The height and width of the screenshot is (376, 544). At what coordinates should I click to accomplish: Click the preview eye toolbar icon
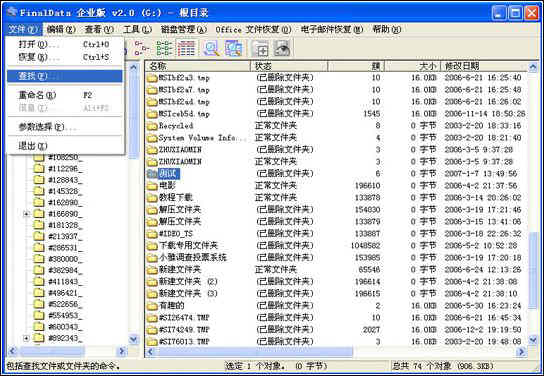[x=282, y=48]
